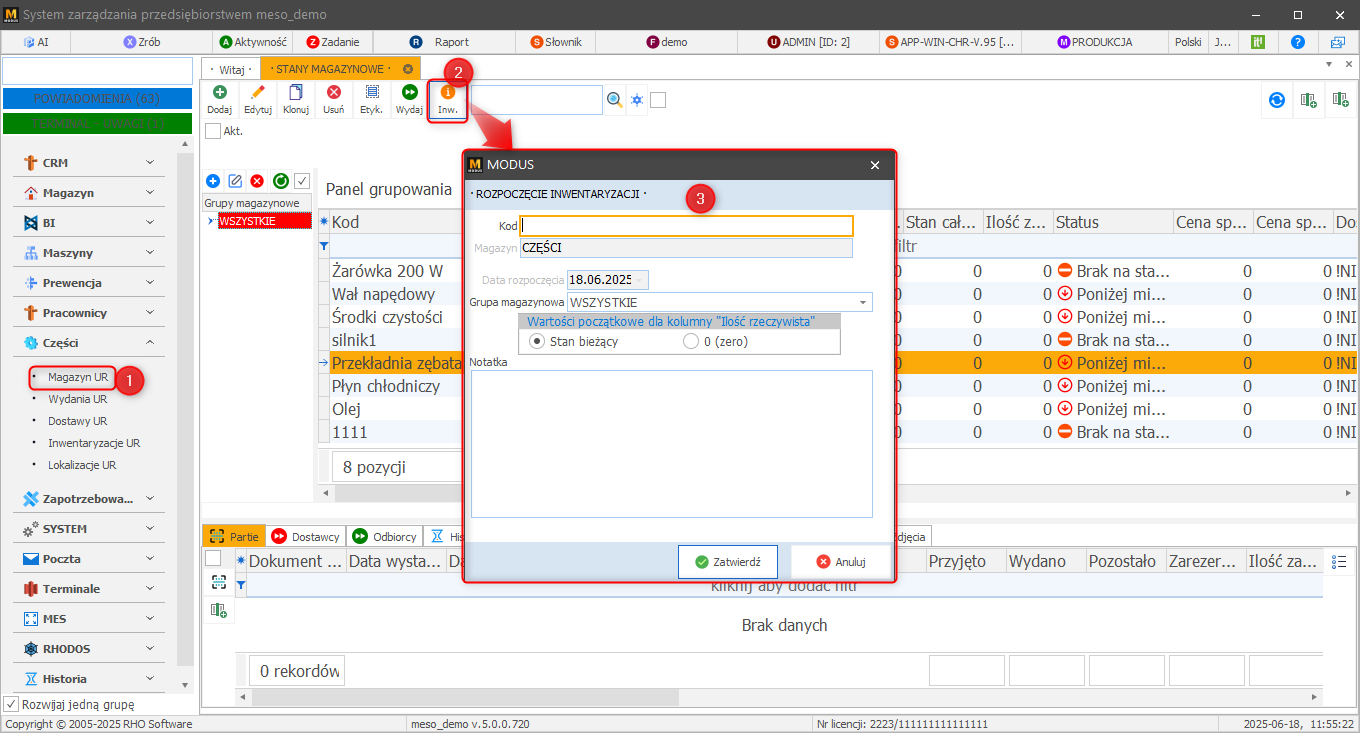Screen dimensions: 1360x733
Task: Click the Edytuj pencil icon
Action: point(258,93)
